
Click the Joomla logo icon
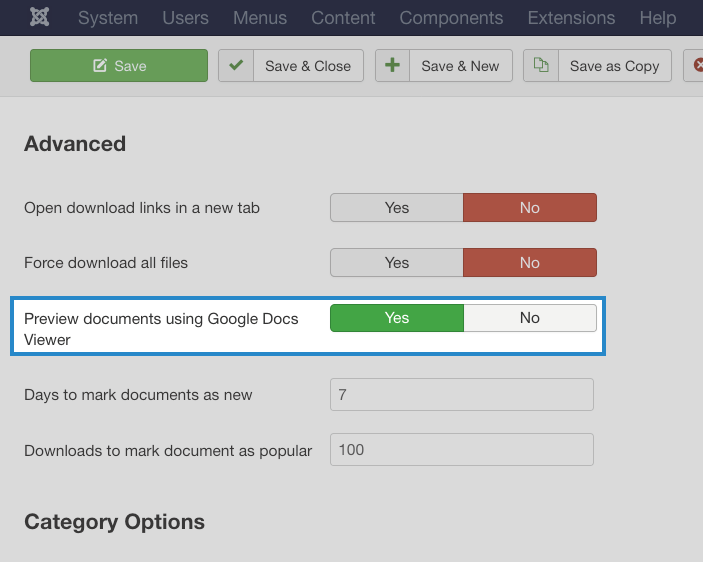[x=39, y=17]
